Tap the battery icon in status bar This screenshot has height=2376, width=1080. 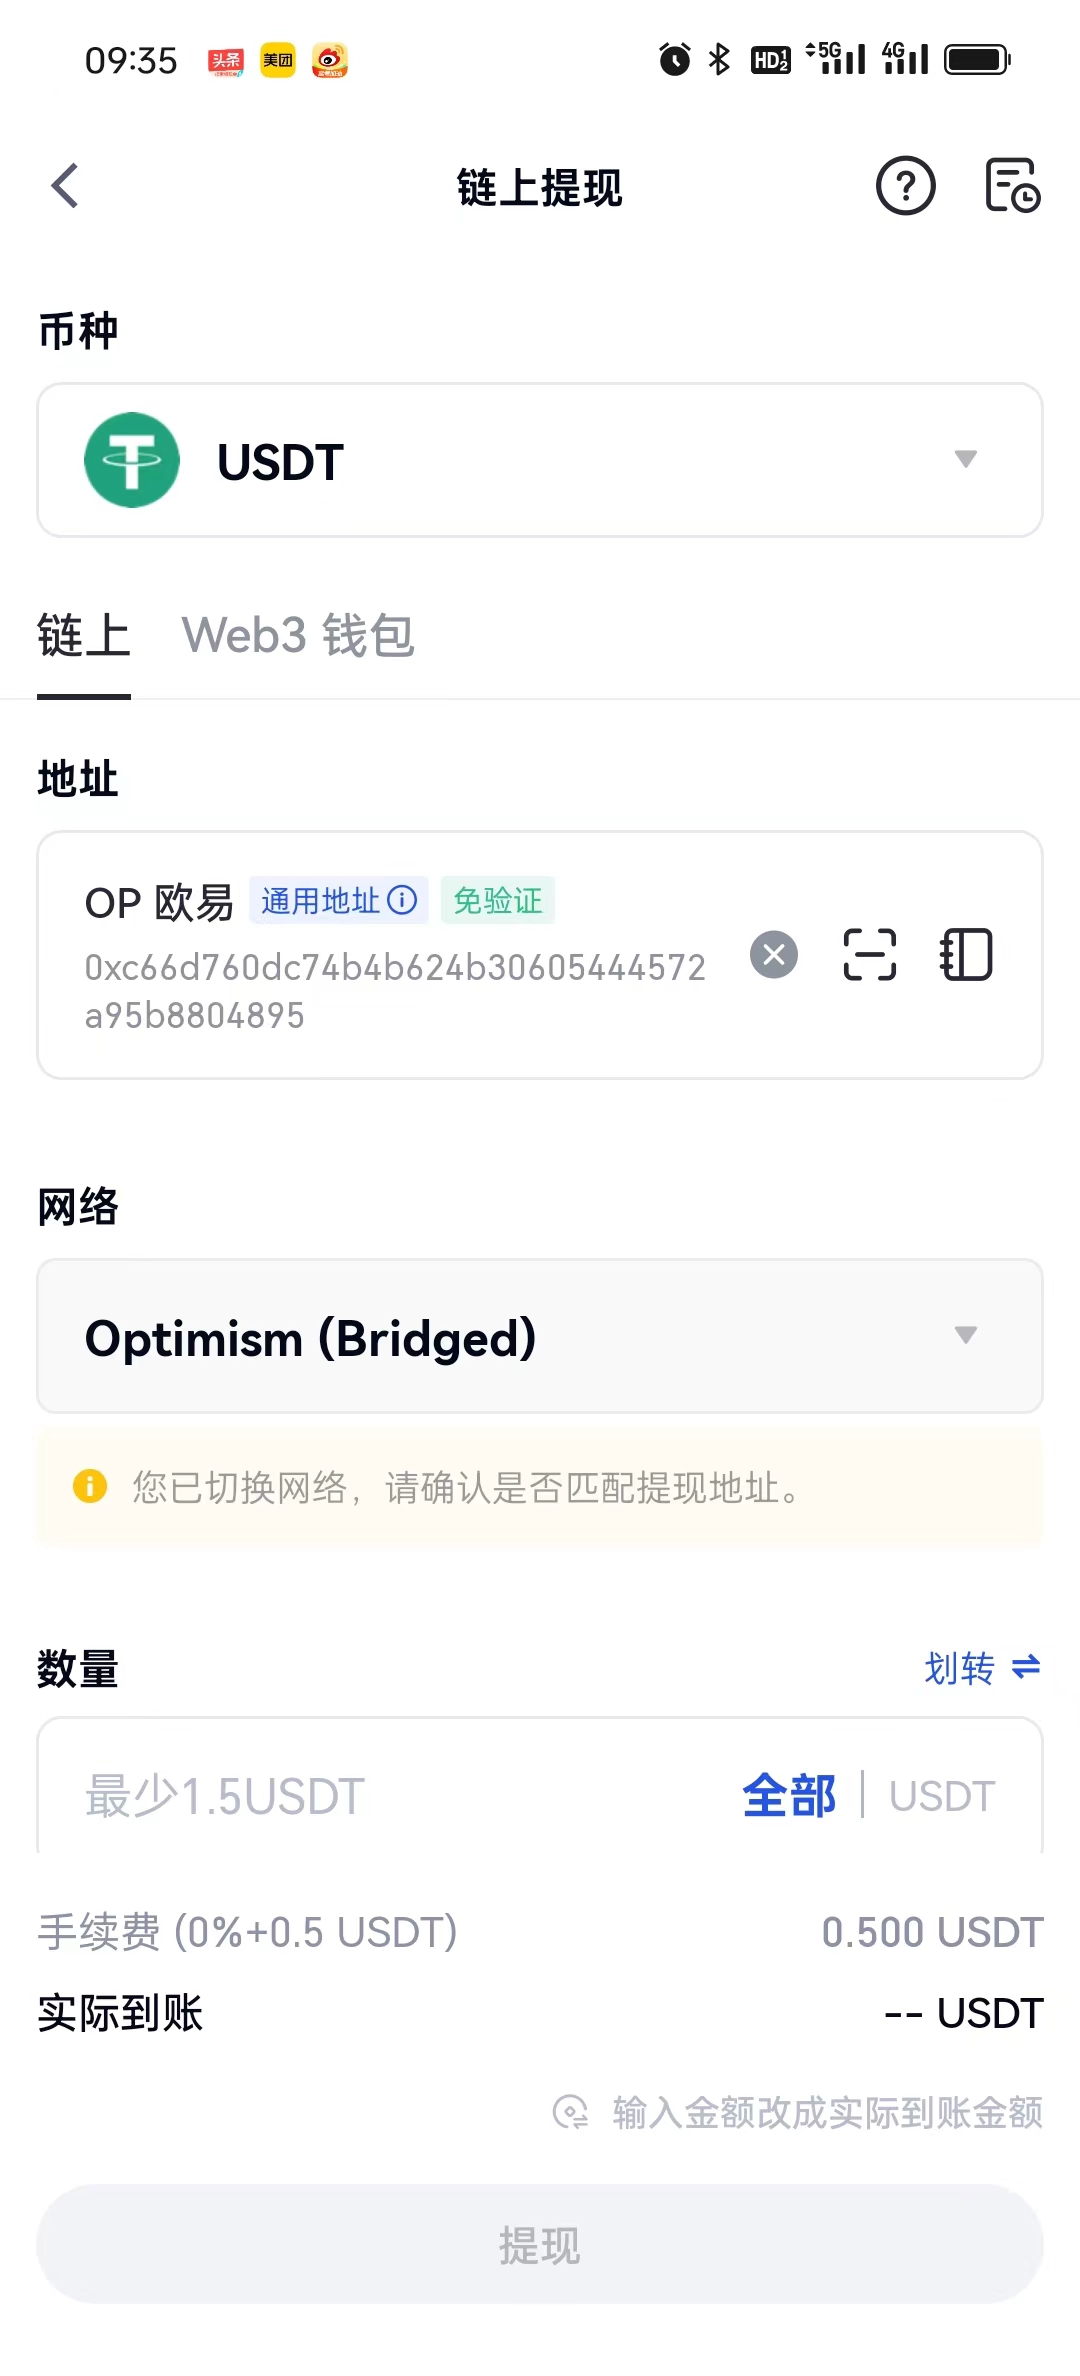tap(977, 60)
